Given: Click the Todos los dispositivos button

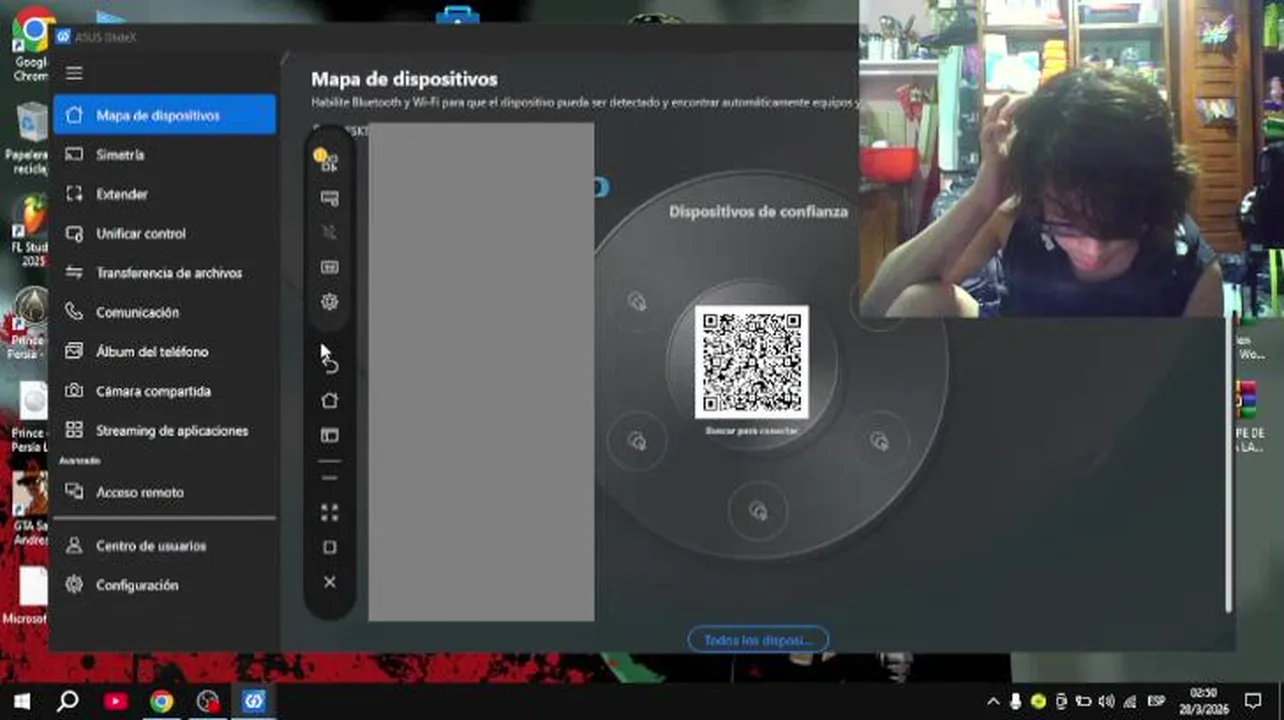Looking at the screenshot, I should [758, 640].
